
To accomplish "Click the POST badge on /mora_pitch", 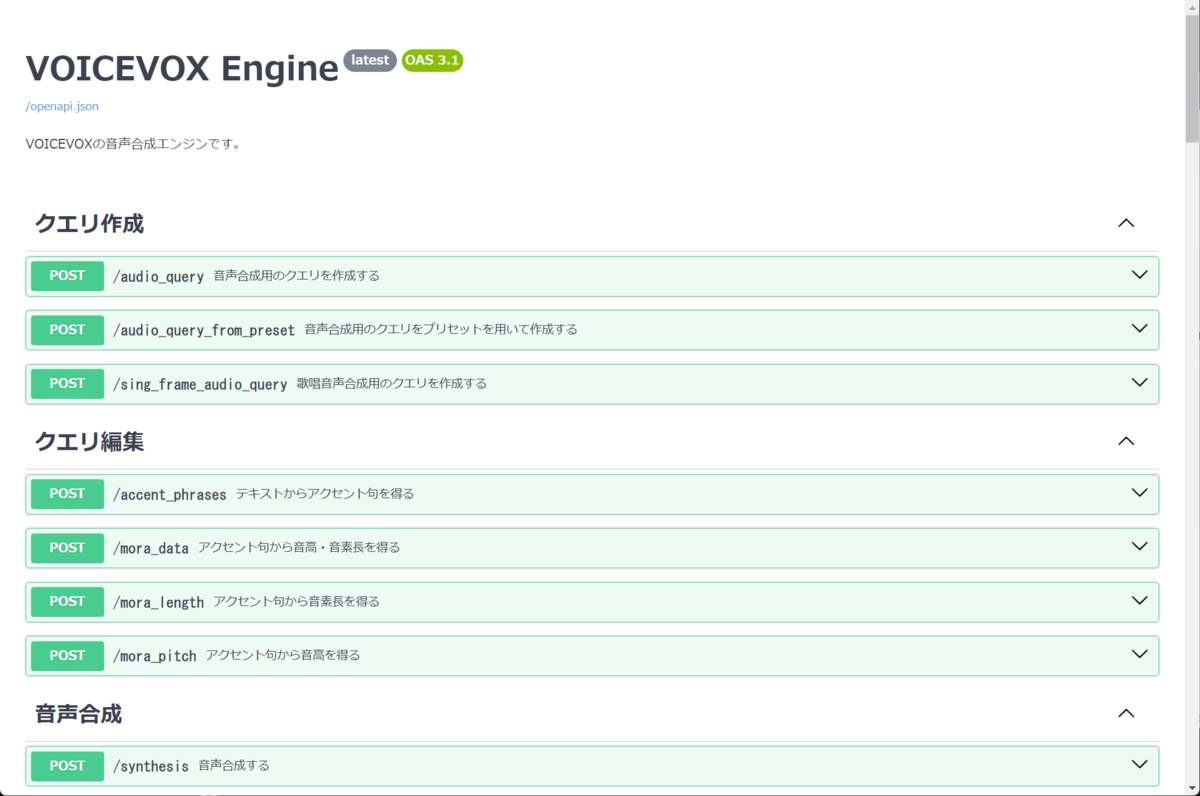I will (x=66, y=655).
